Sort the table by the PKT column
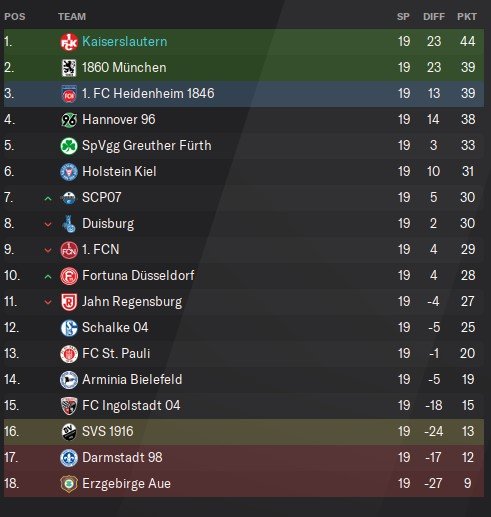 [467, 16]
